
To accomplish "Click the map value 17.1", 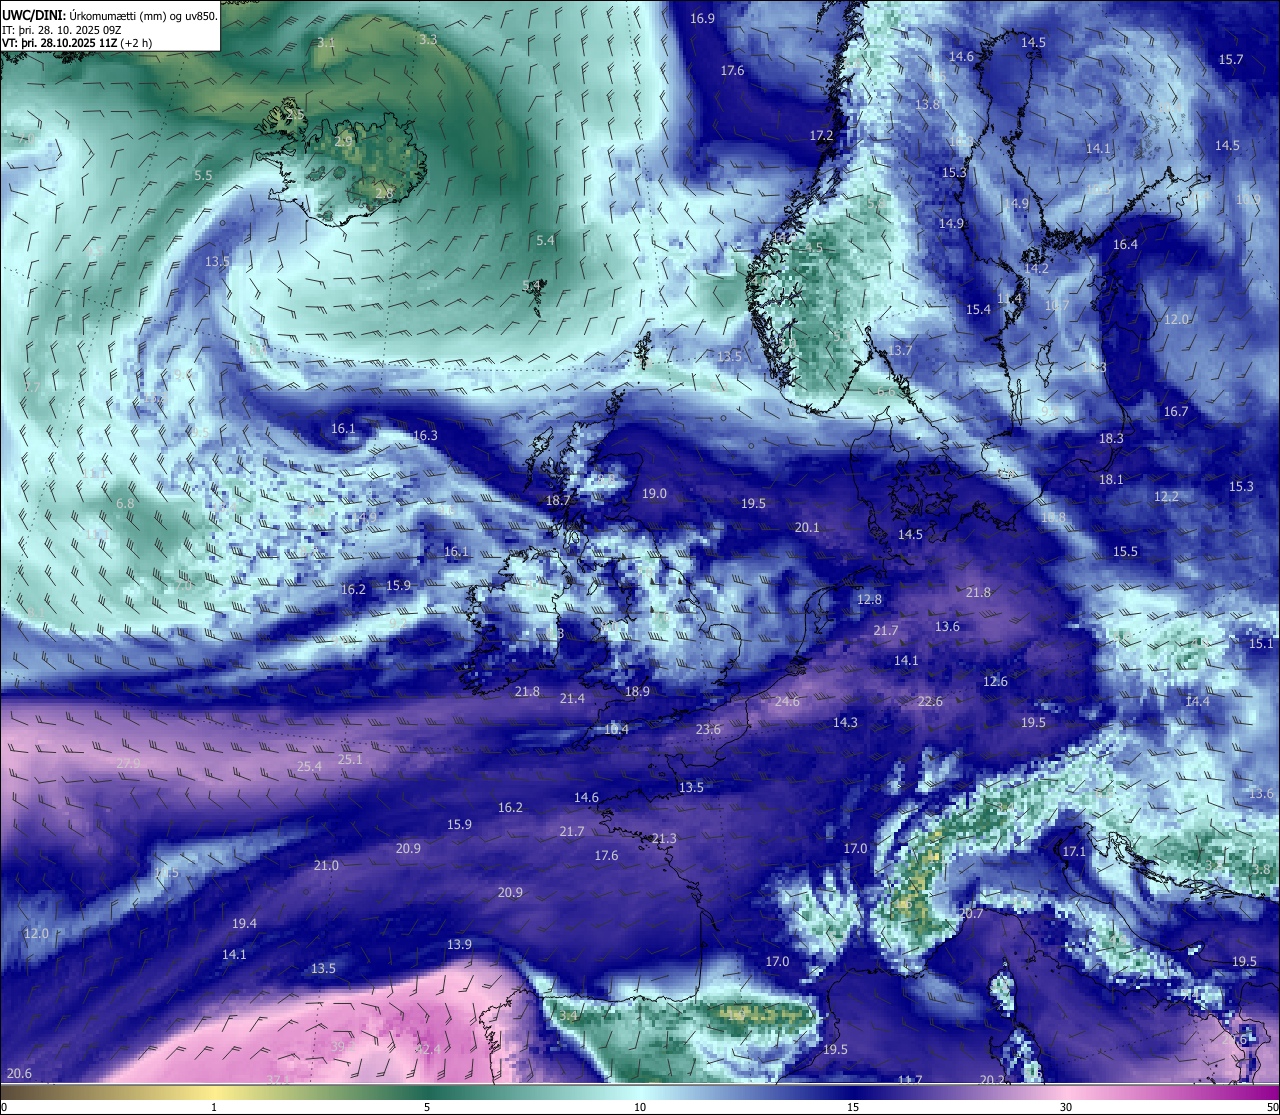I will 1073,852.
